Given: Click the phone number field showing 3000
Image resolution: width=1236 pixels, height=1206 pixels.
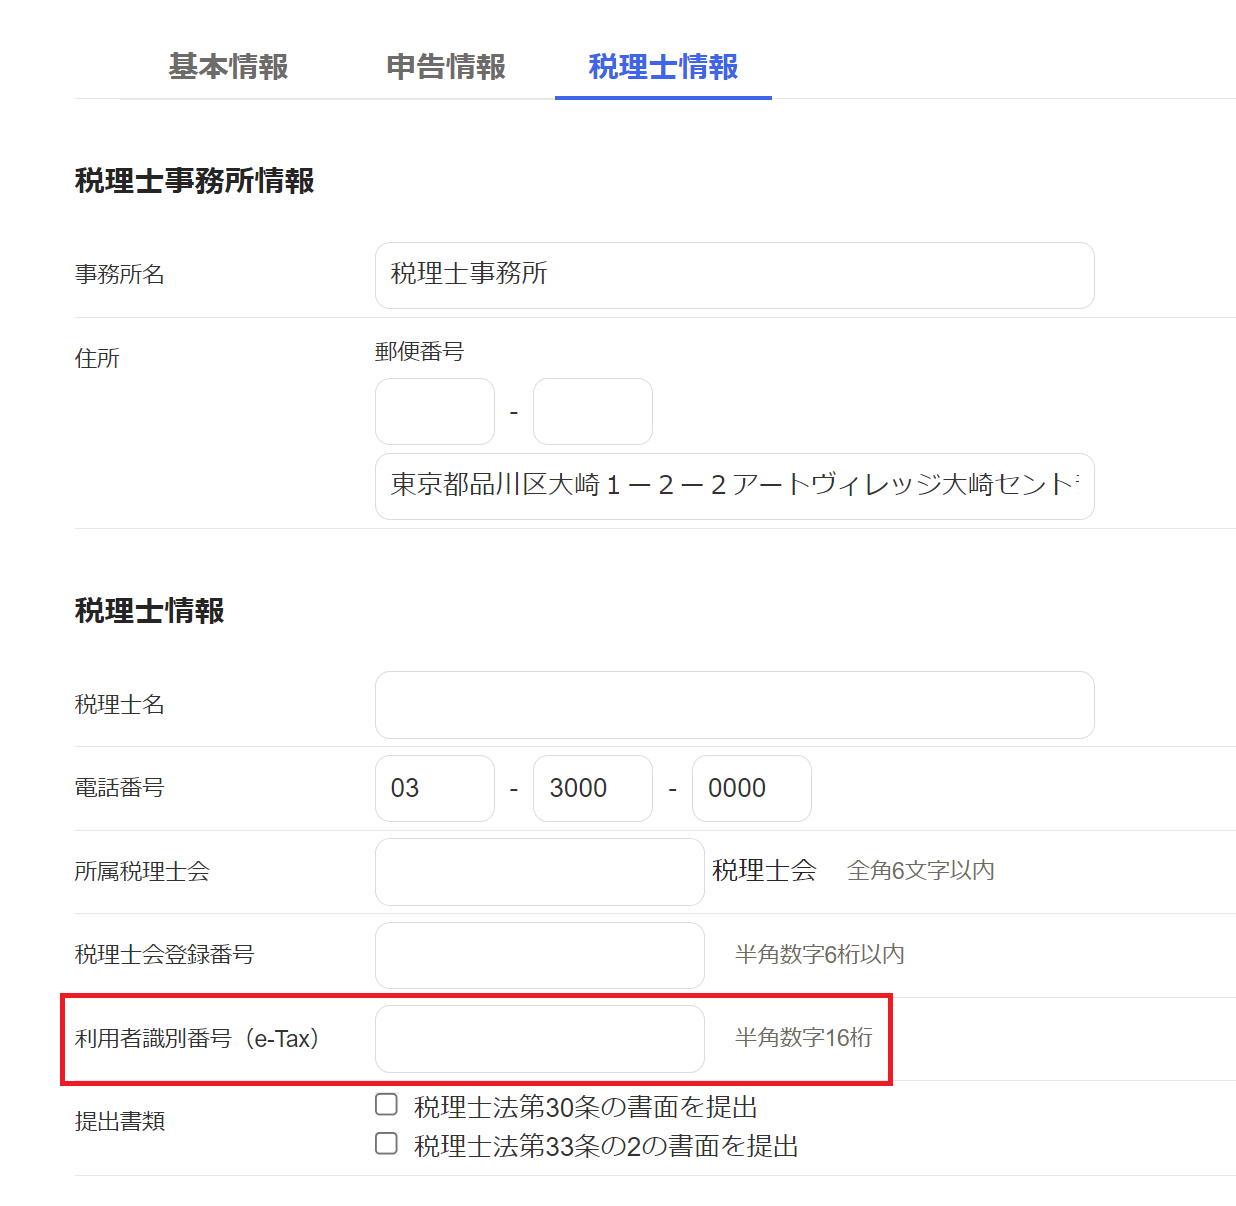Looking at the screenshot, I should point(592,788).
